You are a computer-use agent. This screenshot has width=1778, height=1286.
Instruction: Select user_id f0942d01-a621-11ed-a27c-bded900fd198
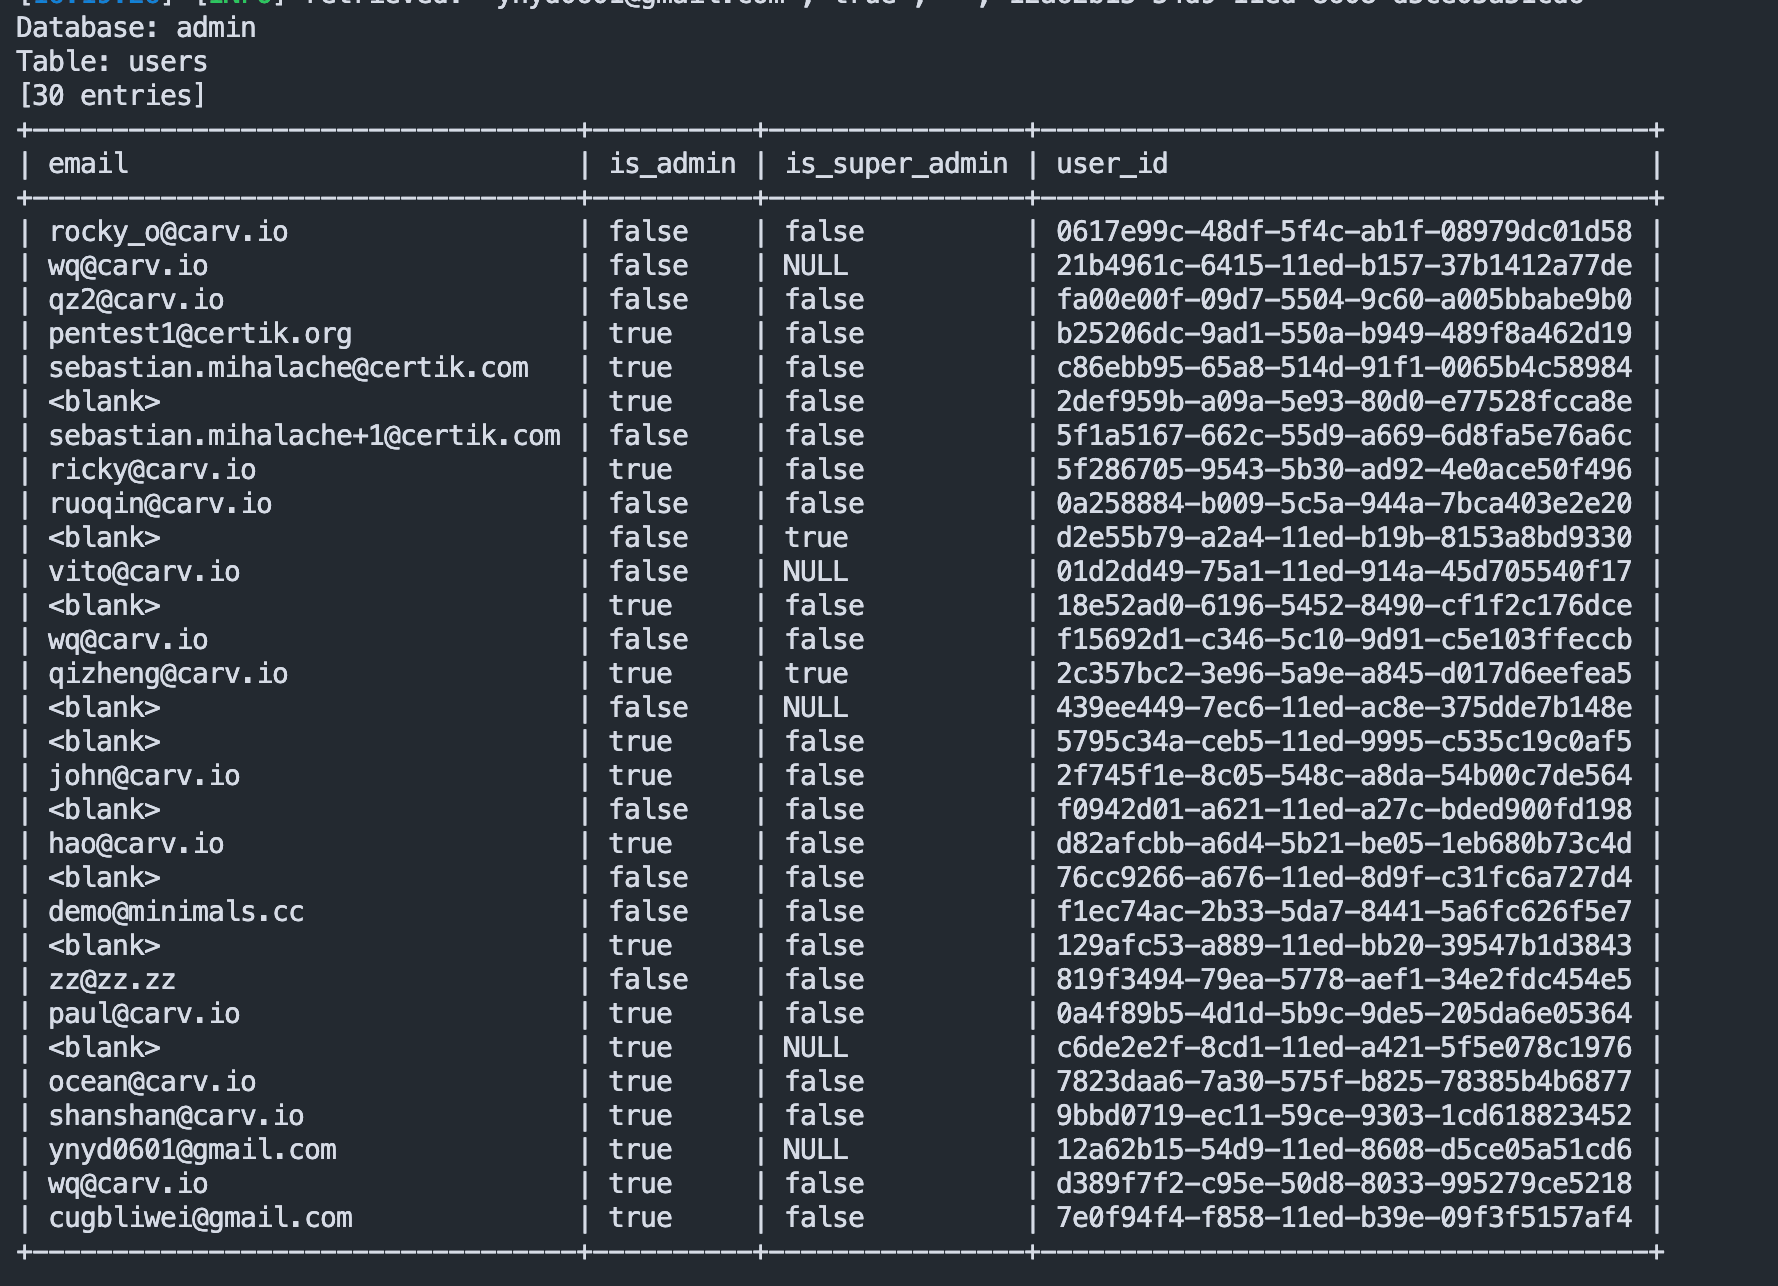[1344, 810]
